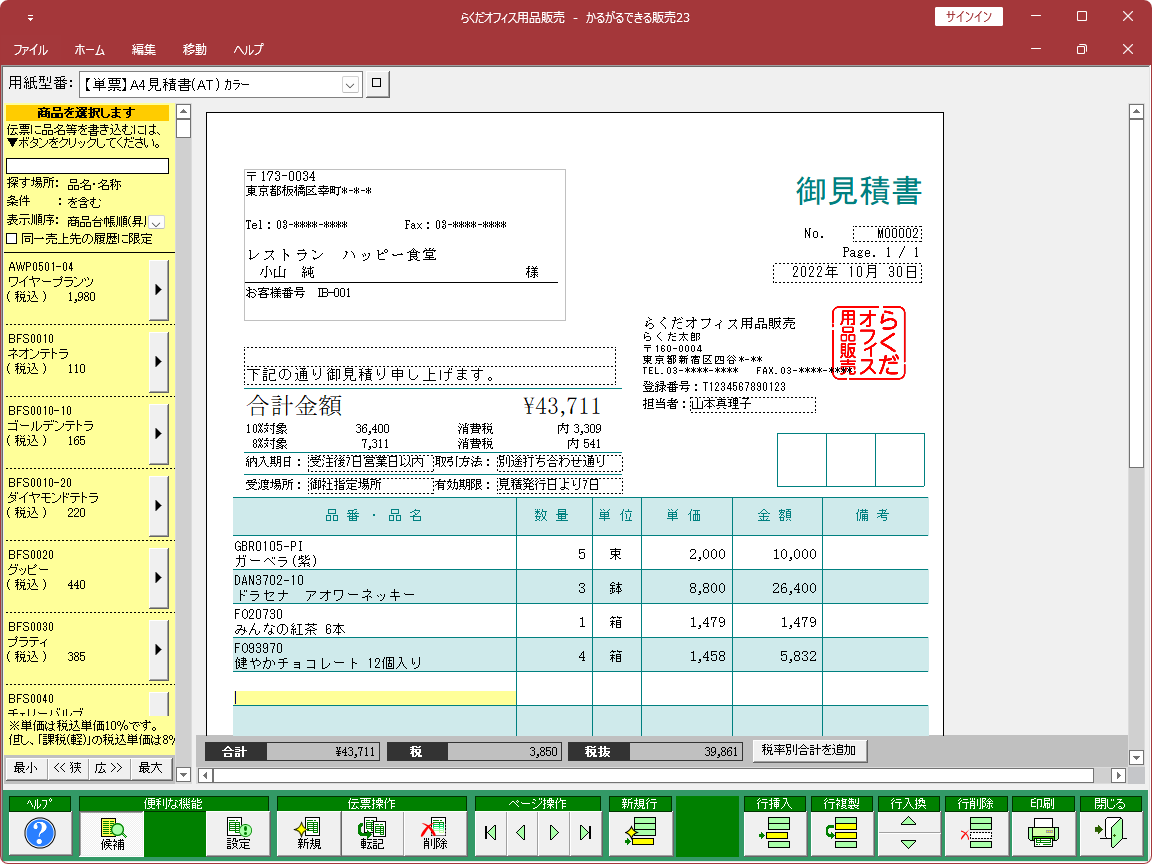
Task: Print the estimate with 印刷 icon
Action: (1043, 833)
